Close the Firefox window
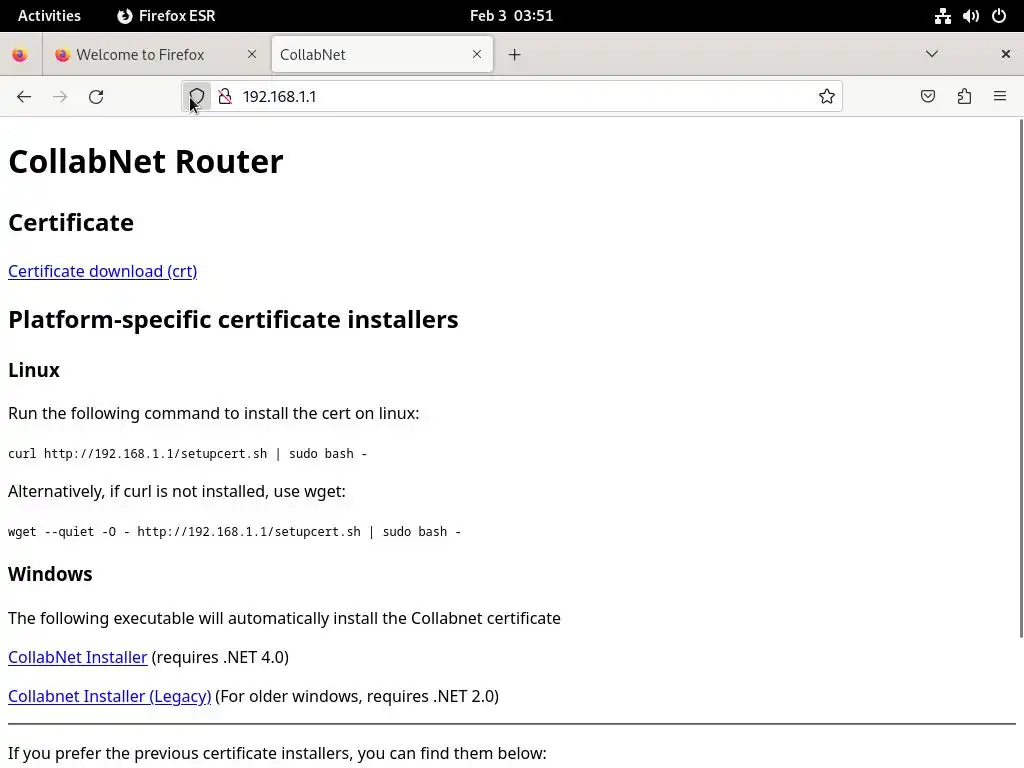This screenshot has width=1024, height=768. (x=1005, y=54)
